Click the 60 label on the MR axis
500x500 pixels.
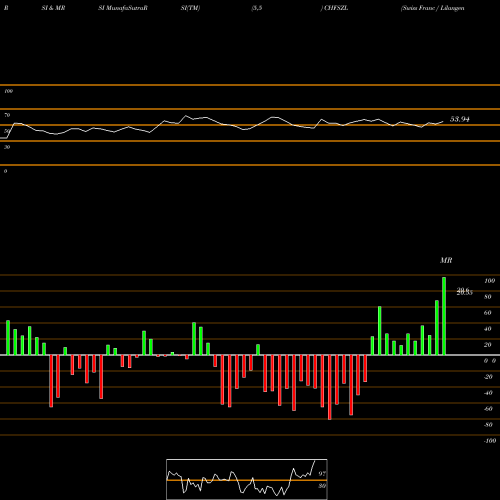pos(488,313)
